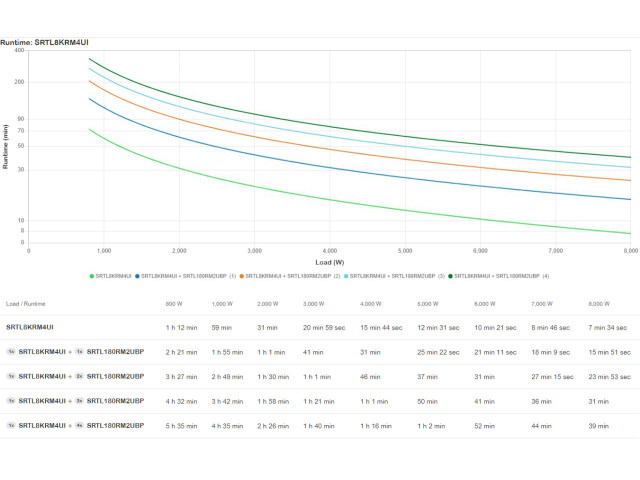Click the 2x quantity badge before SRTL180RM2UBP

coord(79,376)
